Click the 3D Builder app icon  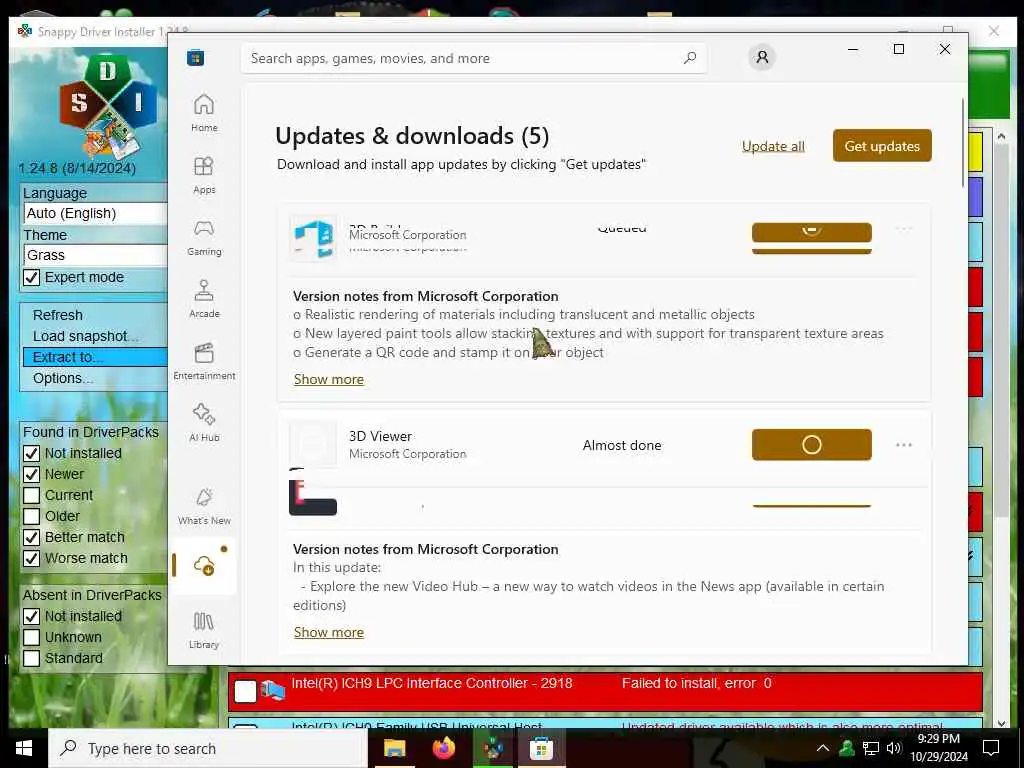click(313, 238)
